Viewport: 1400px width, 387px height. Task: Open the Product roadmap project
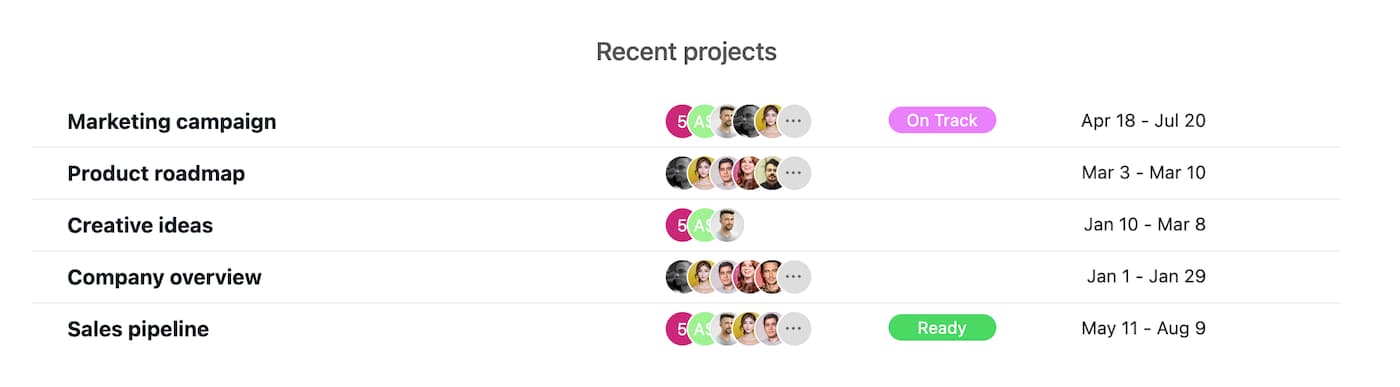click(x=156, y=174)
